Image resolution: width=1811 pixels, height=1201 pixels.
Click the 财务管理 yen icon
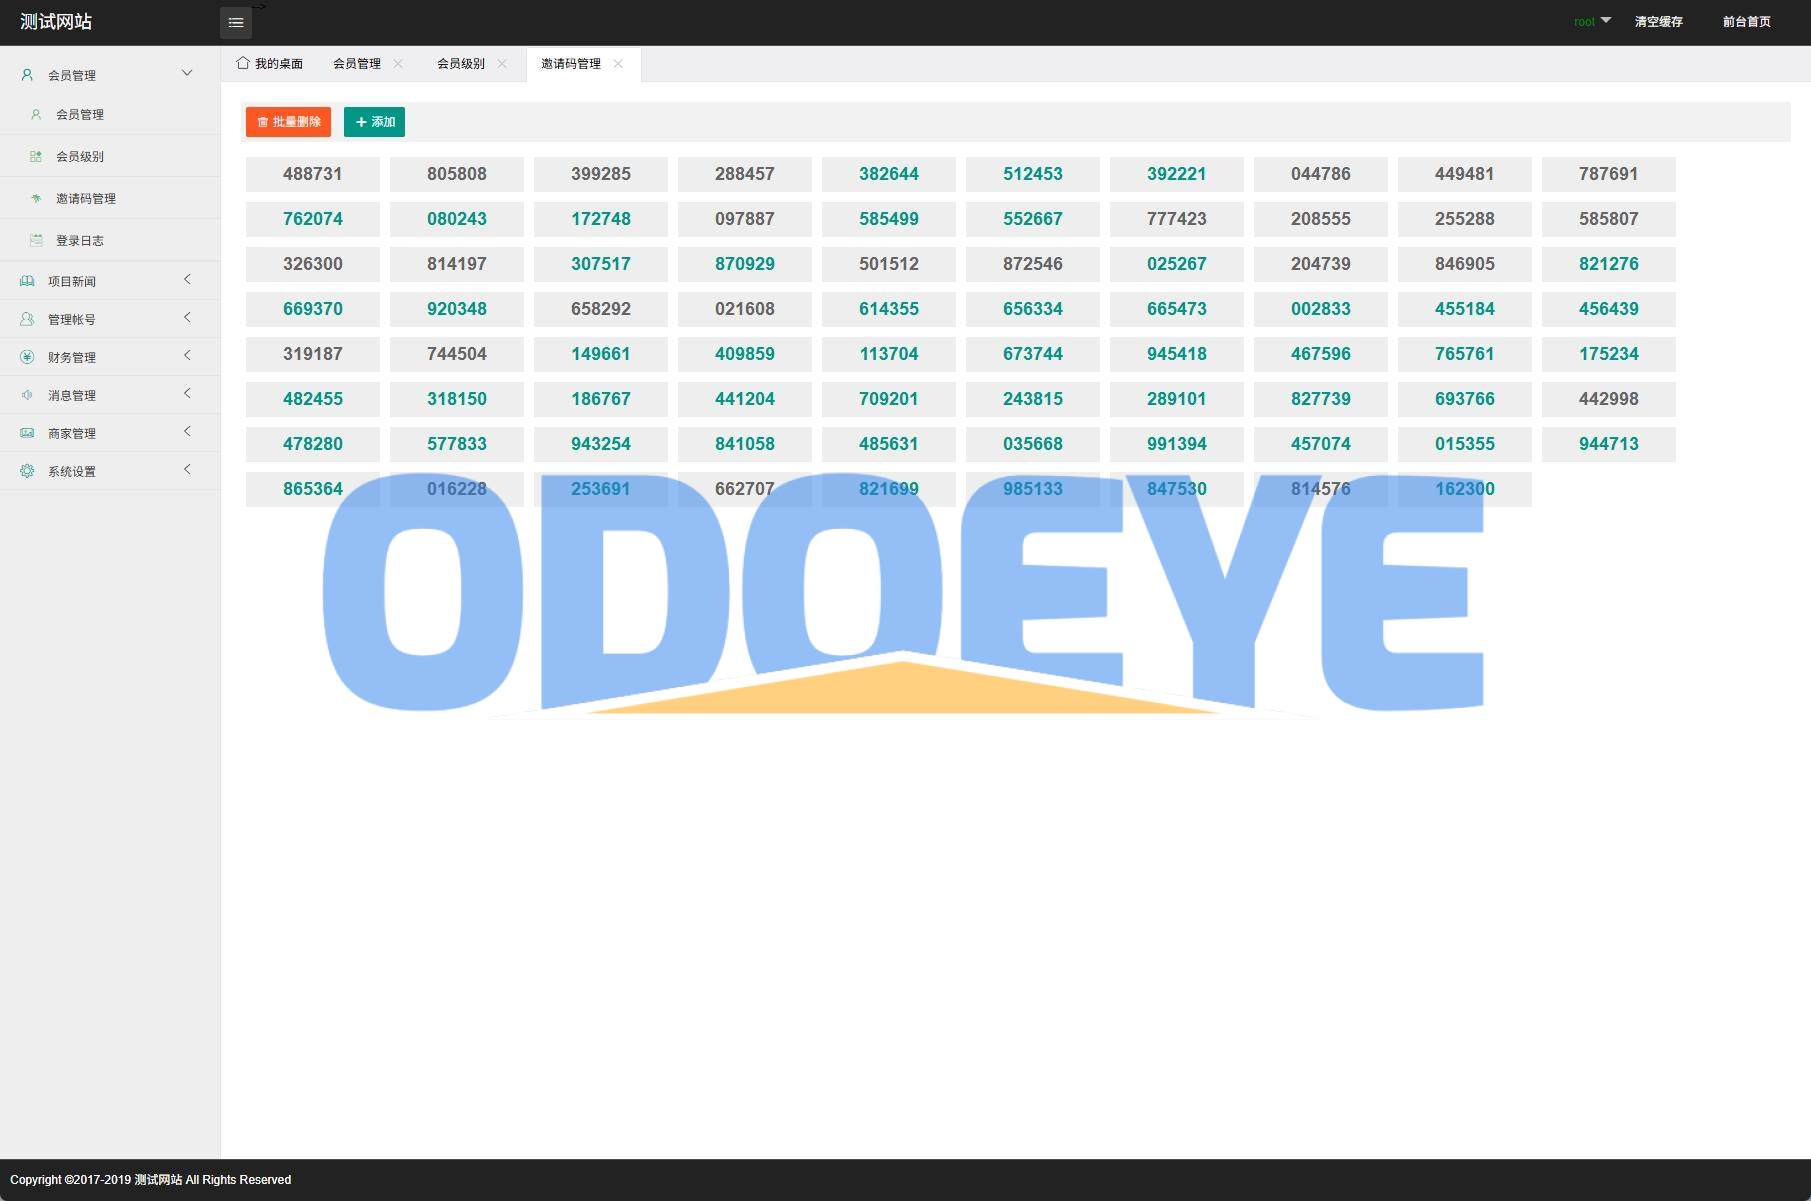27,358
